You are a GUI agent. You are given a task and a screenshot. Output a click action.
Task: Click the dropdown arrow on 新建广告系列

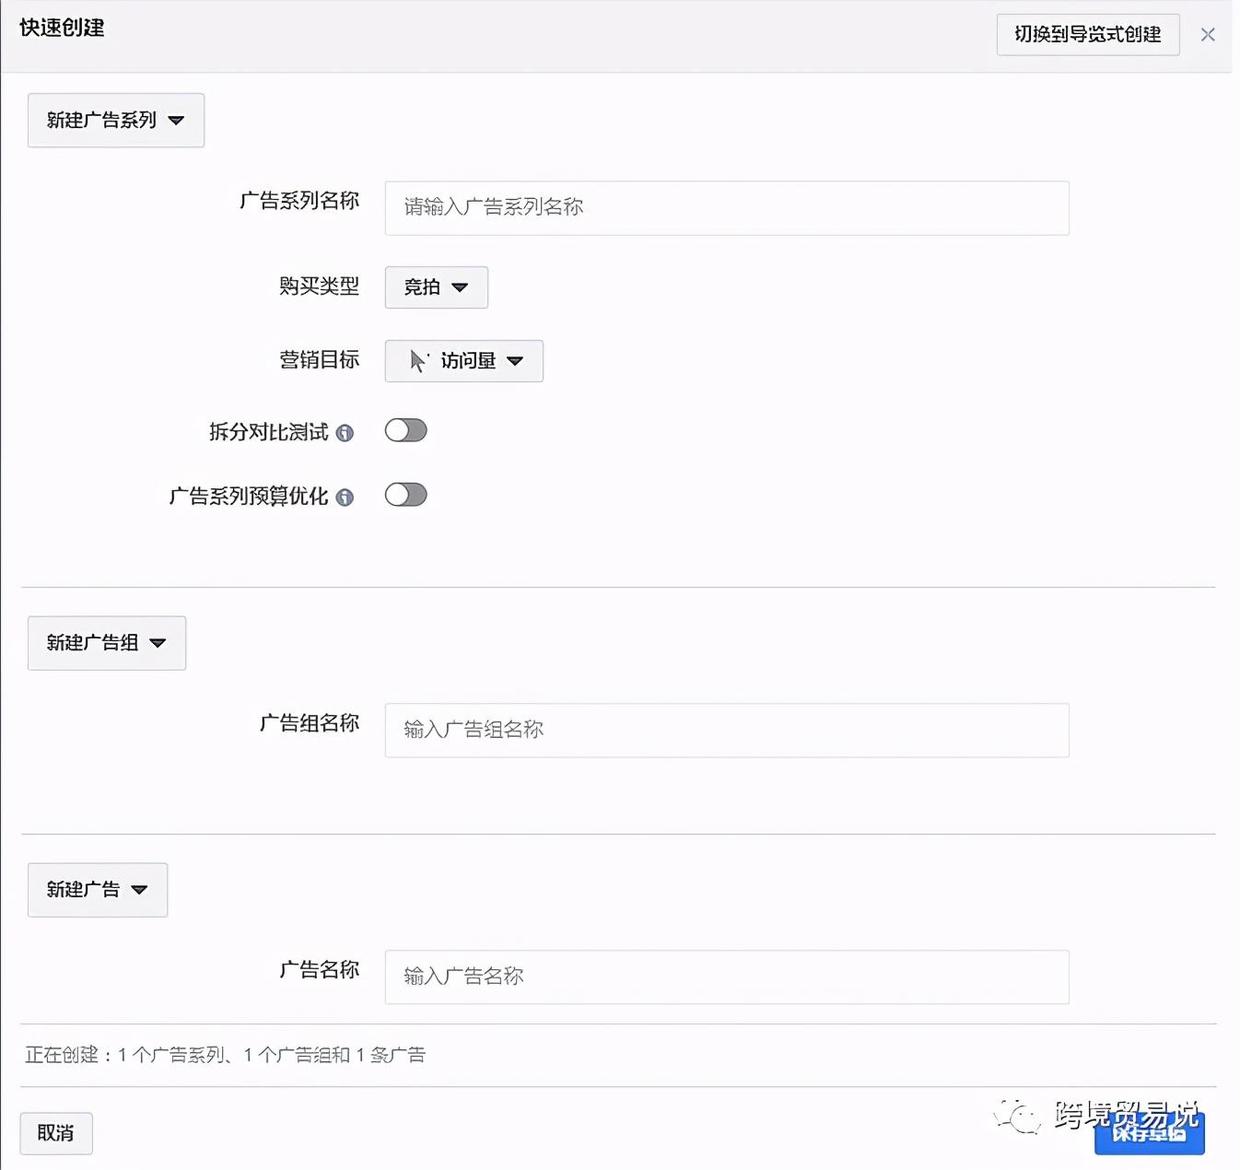point(176,120)
